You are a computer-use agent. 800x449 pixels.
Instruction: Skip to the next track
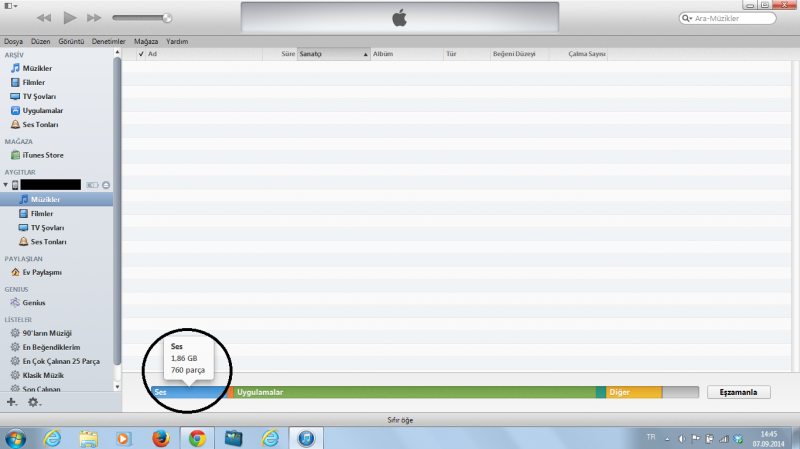point(94,18)
